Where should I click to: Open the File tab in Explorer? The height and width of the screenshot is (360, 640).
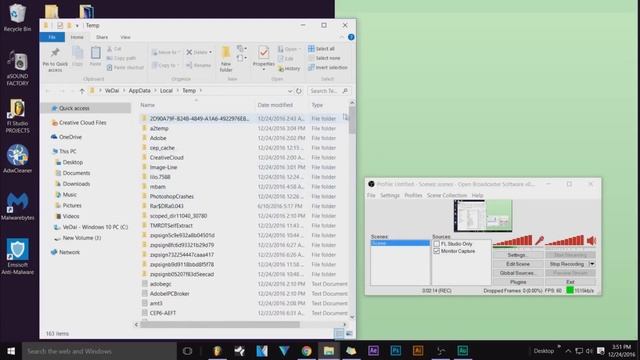click(x=52, y=37)
